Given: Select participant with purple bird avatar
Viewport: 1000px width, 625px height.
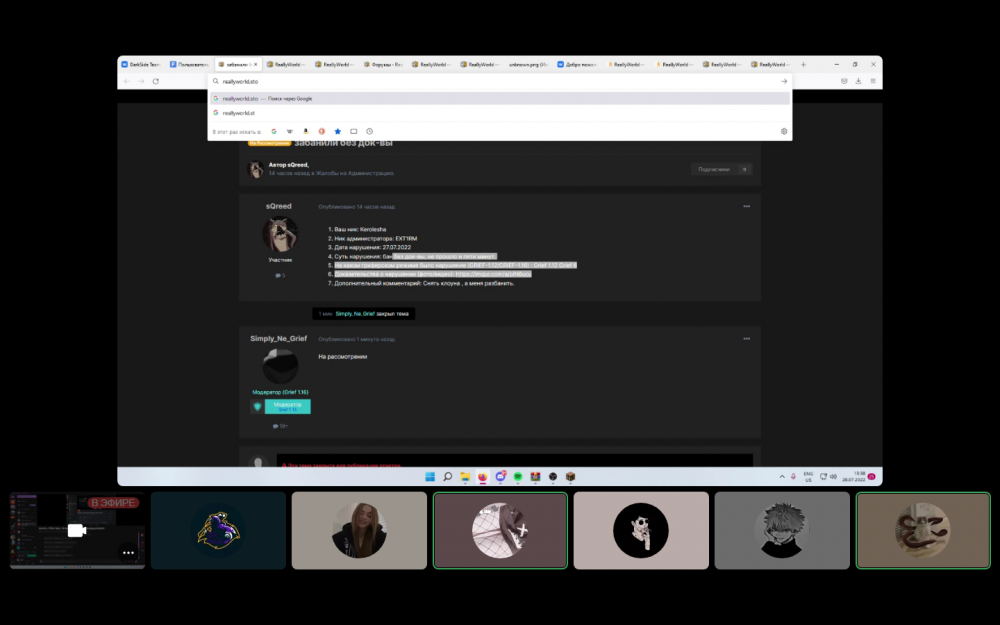Looking at the screenshot, I should pyautogui.click(x=219, y=531).
